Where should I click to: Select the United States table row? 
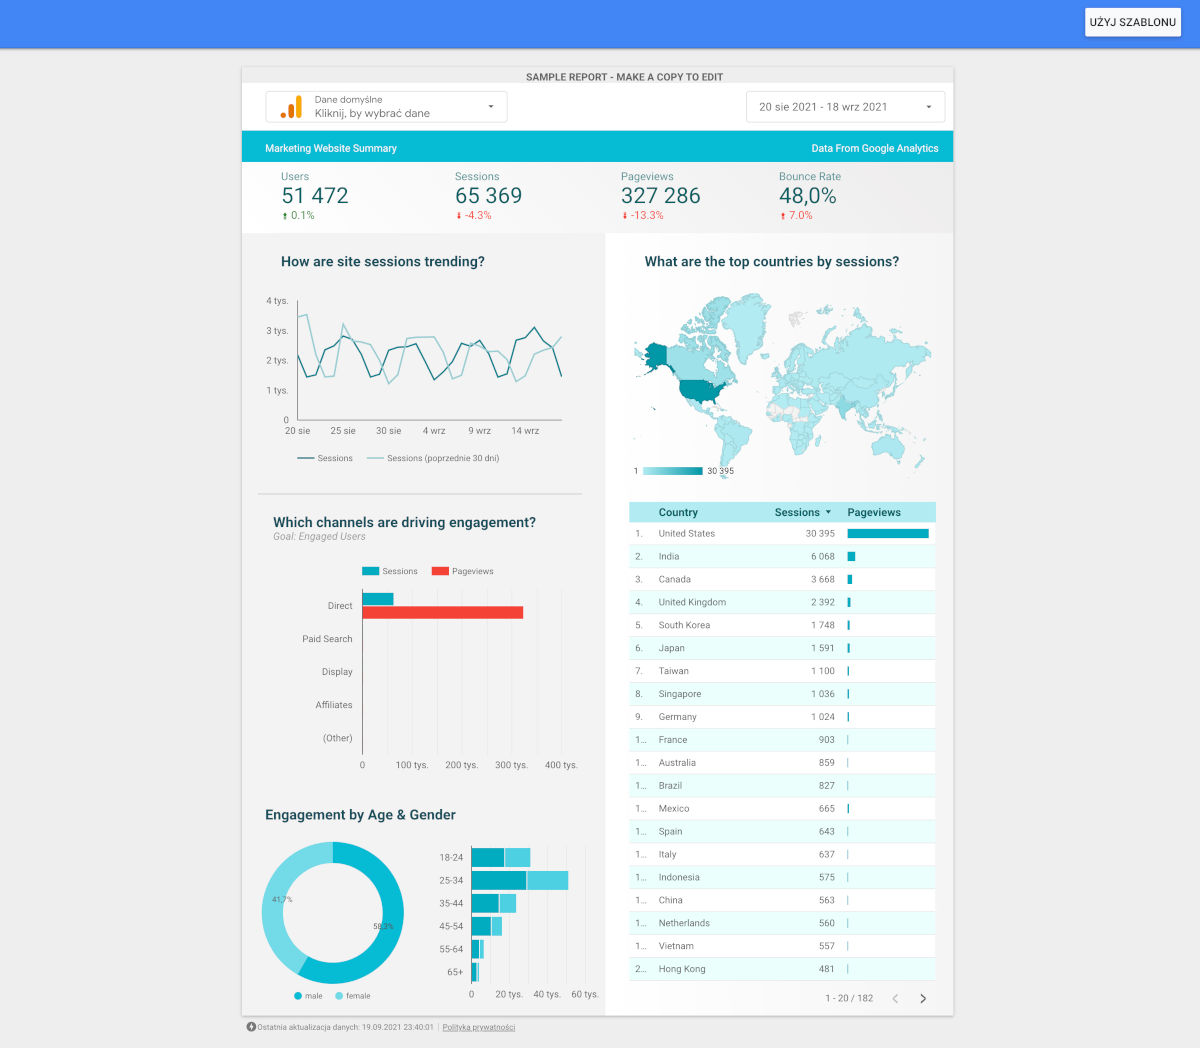pos(782,534)
